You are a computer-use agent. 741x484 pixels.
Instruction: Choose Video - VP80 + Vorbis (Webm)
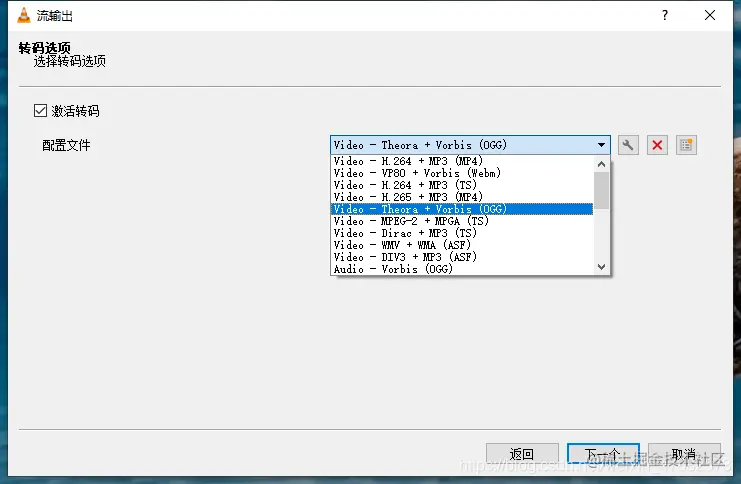click(x=462, y=173)
